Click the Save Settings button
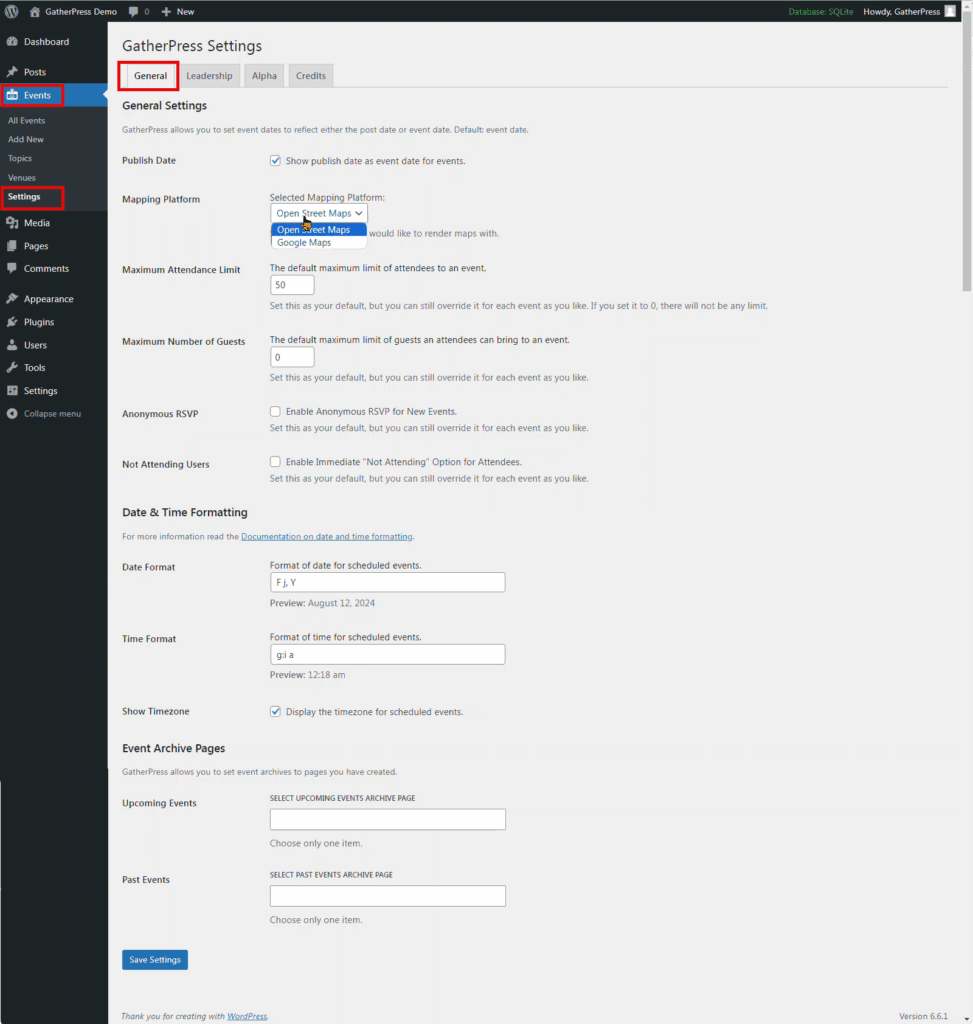The width and height of the screenshot is (973, 1024). tap(155, 960)
